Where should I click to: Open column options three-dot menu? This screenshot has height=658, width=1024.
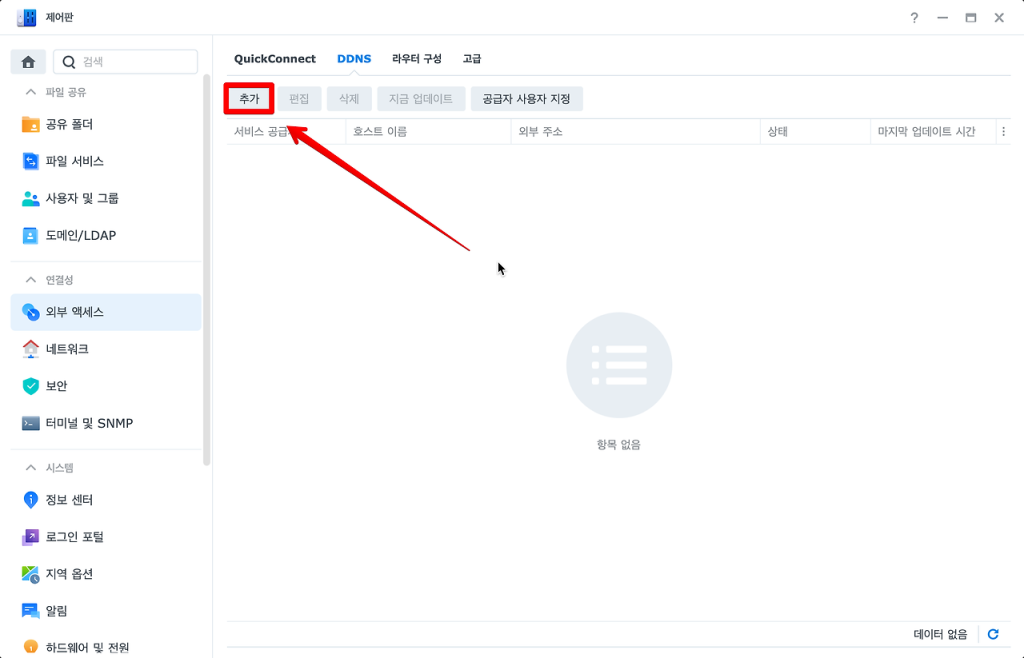(x=1003, y=132)
